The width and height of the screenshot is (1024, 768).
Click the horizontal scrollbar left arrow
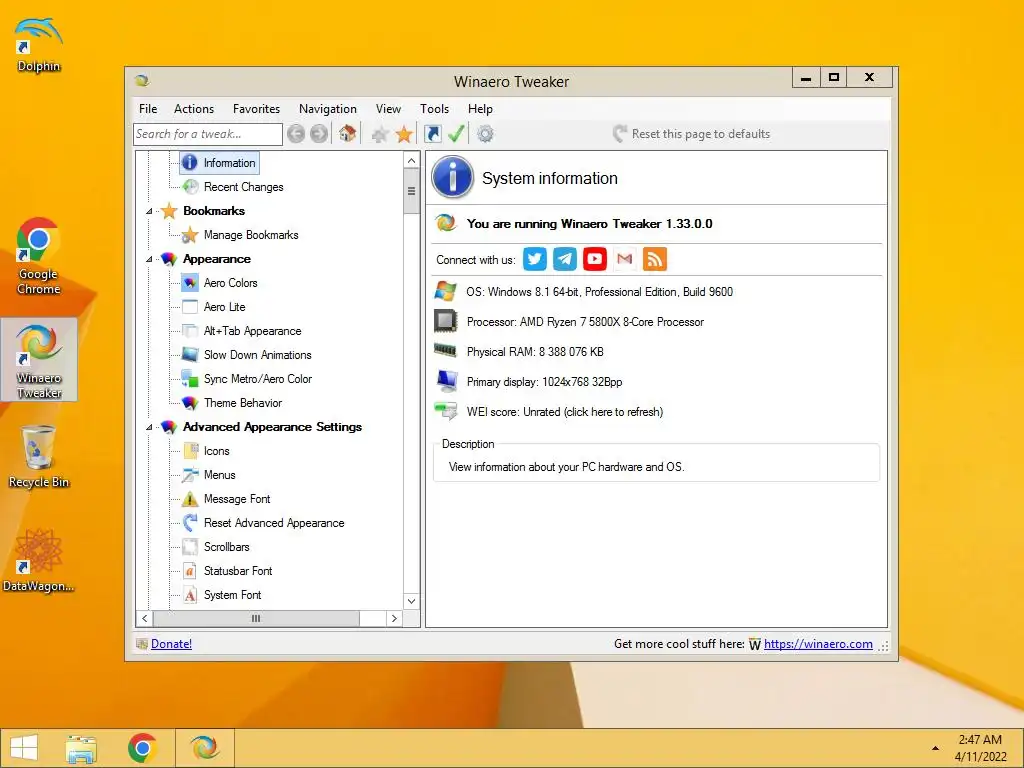[144, 618]
